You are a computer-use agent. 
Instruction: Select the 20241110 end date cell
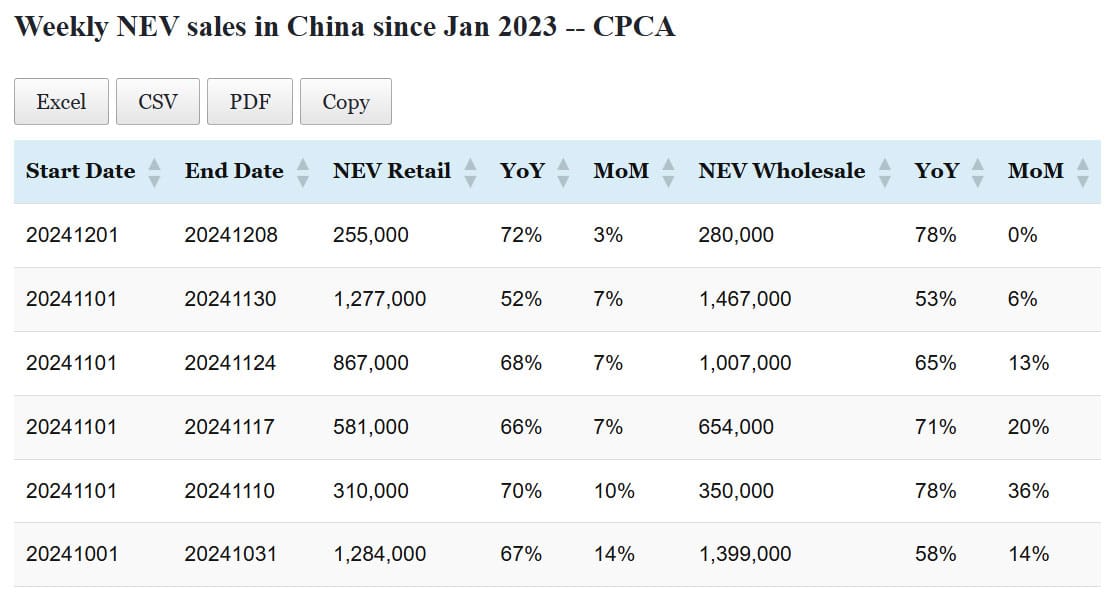[229, 491]
